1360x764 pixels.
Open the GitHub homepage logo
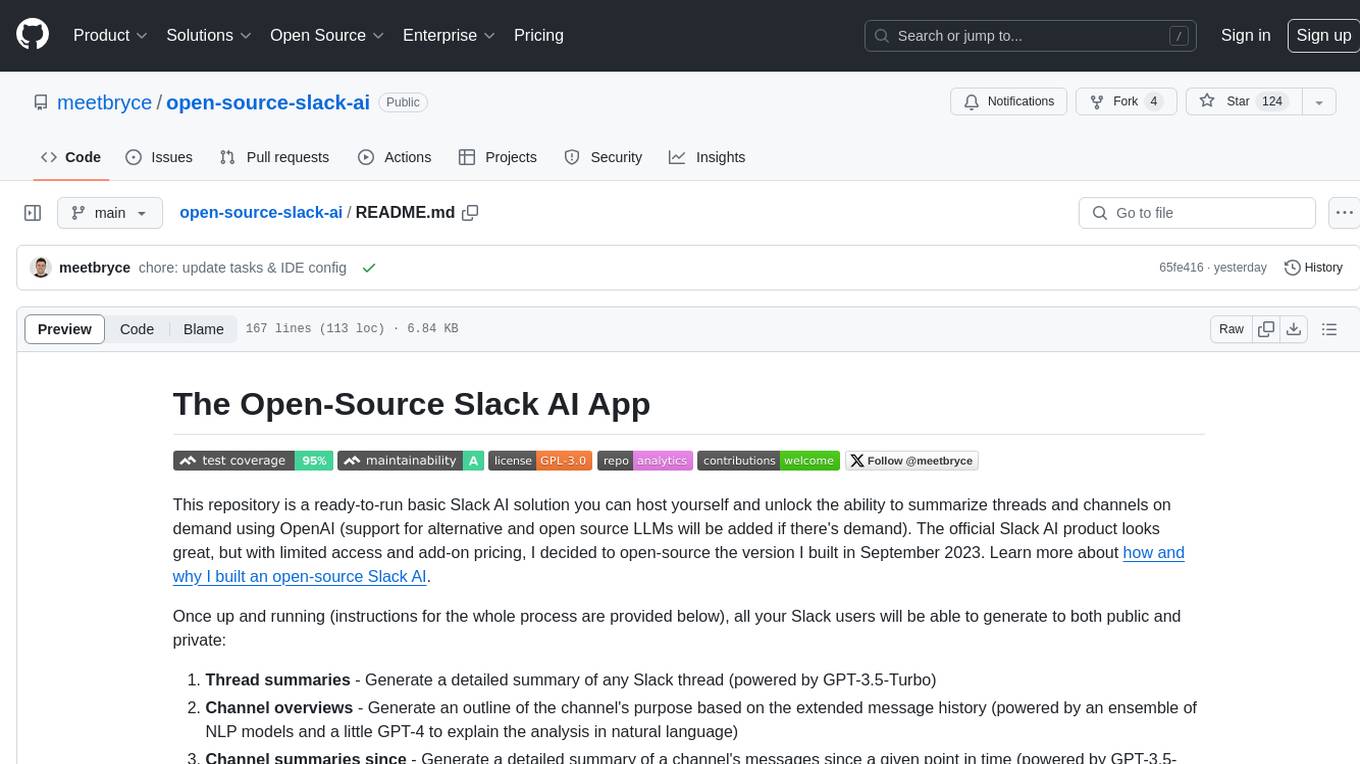[x=32, y=35]
